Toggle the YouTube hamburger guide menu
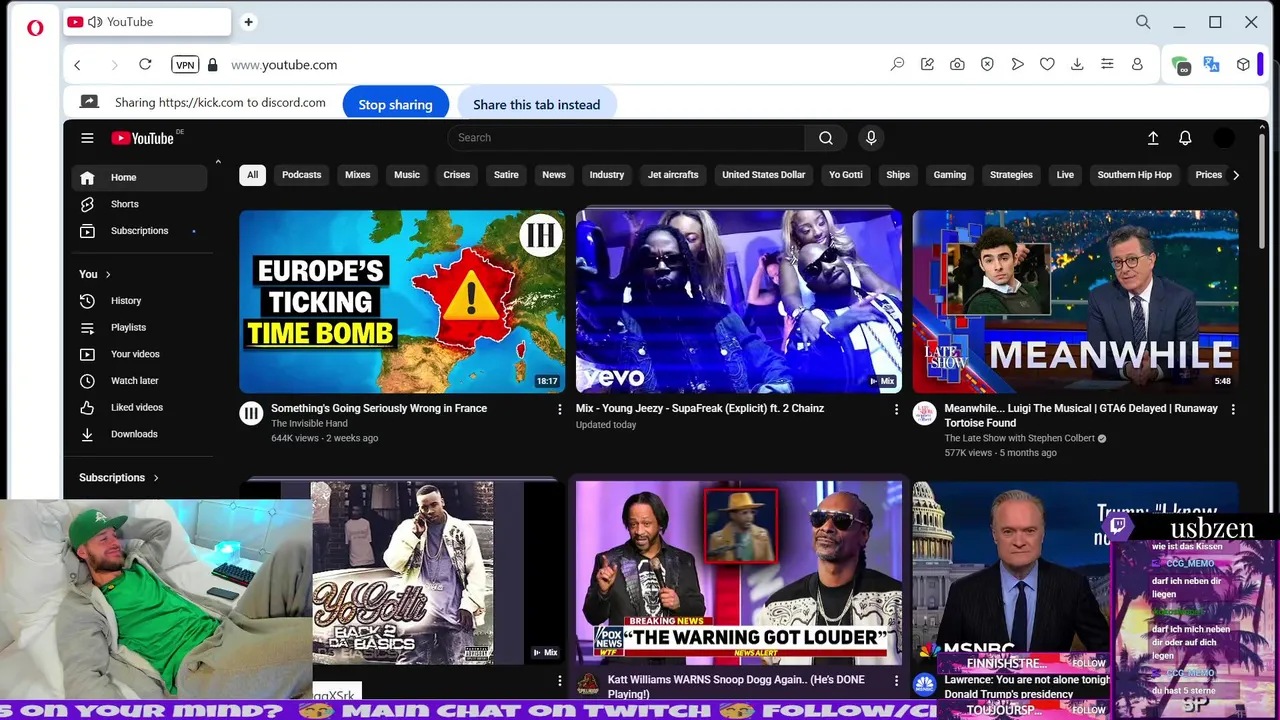The image size is (1280, 720). click(87, 138)
